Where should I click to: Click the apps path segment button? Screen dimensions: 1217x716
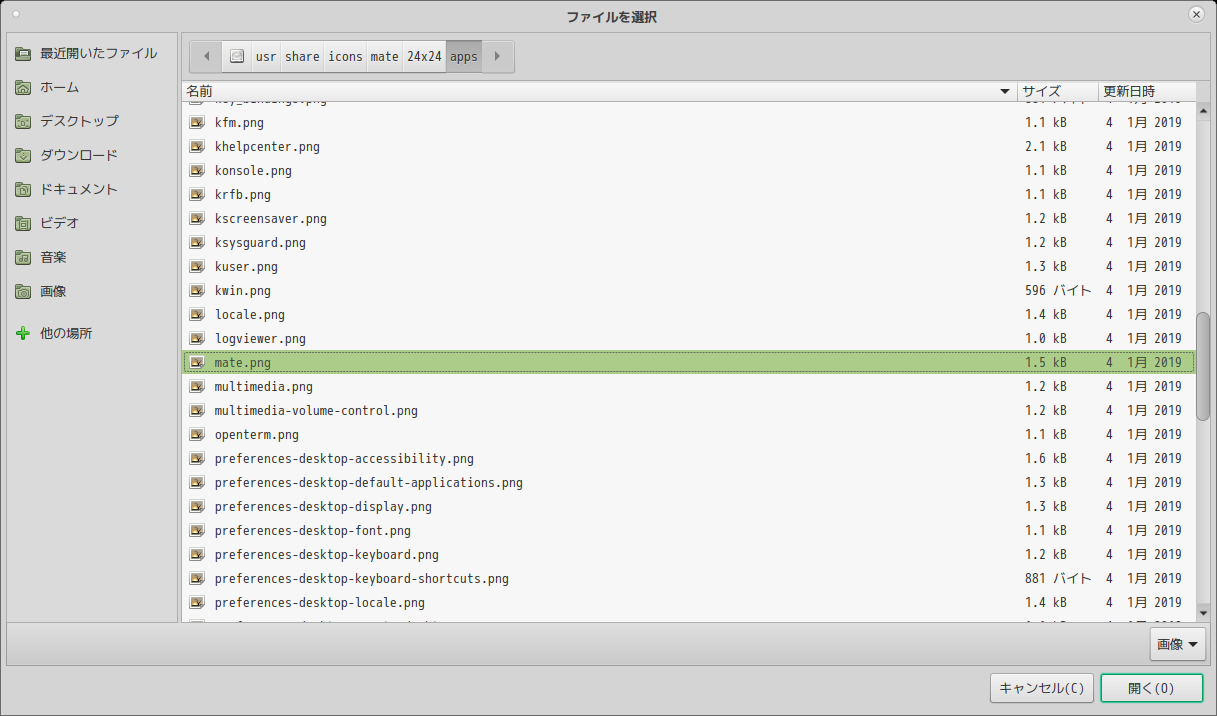tap(464, 57)
